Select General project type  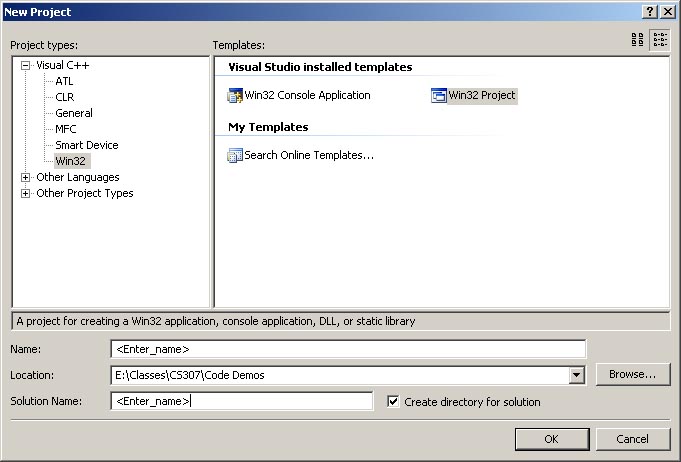74,113
